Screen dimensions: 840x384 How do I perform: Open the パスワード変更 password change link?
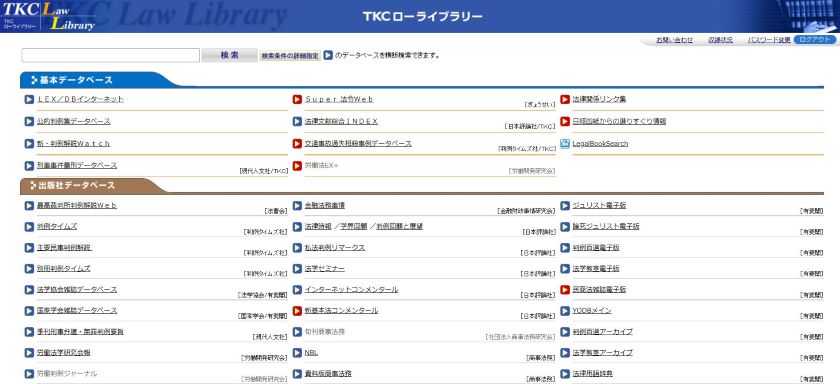point(769,40)
